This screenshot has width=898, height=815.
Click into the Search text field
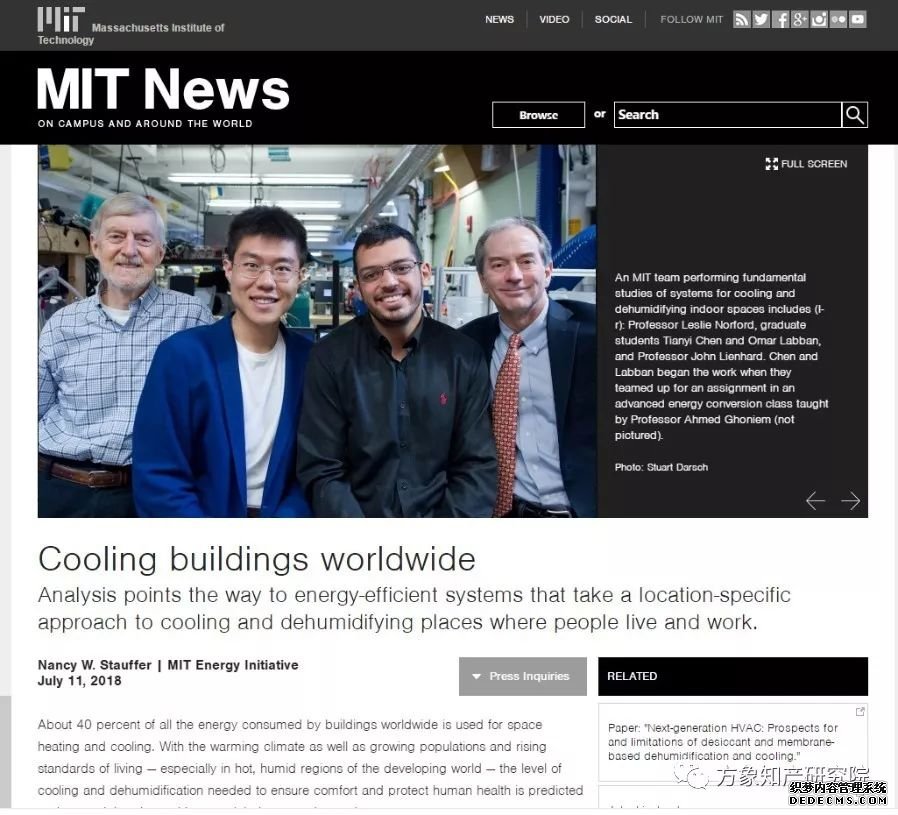point(726,115)
